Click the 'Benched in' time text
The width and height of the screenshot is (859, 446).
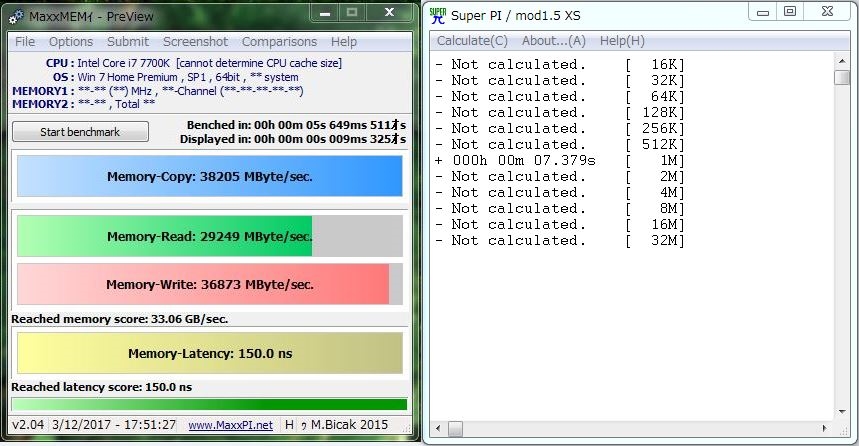[296, 125]
